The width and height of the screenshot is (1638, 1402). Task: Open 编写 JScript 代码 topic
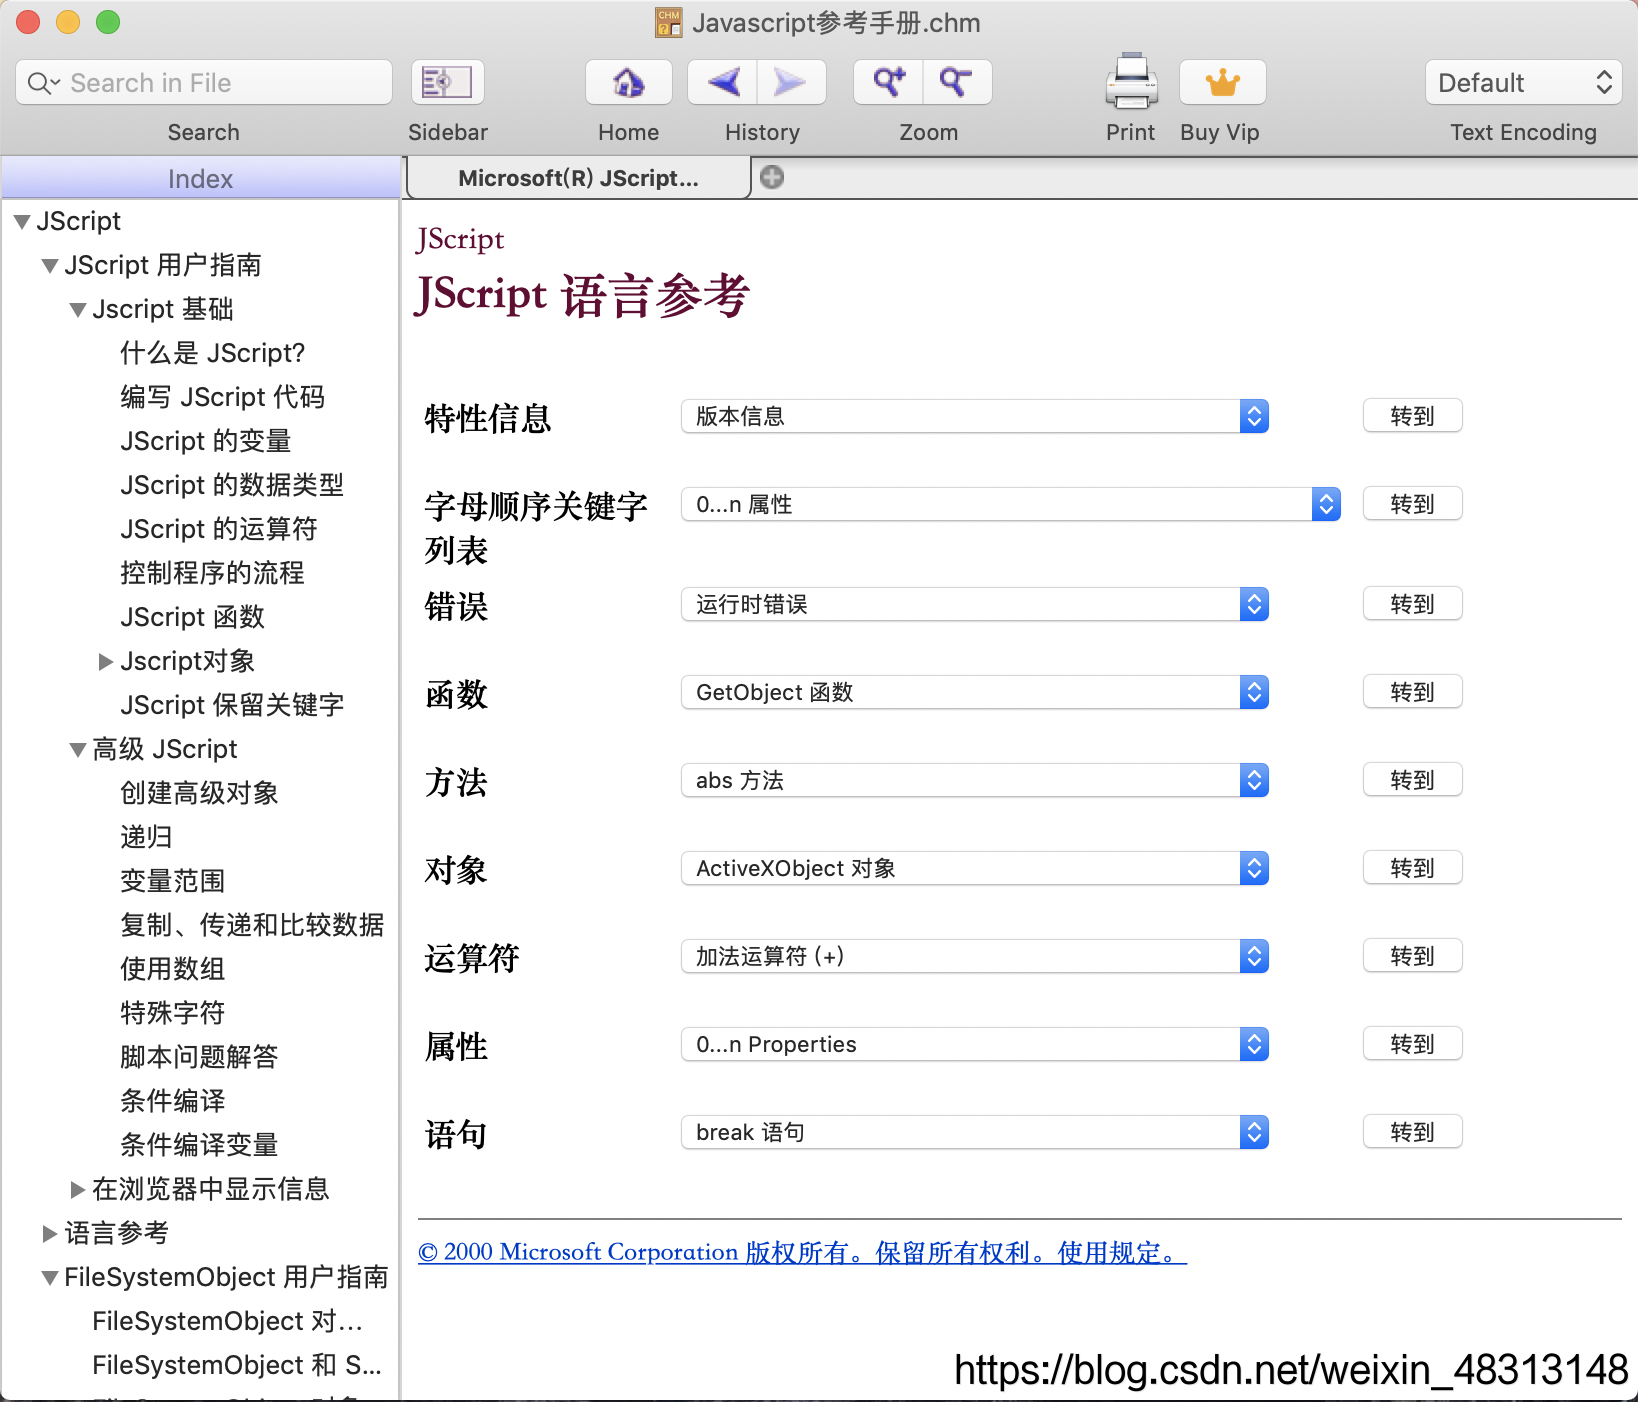tap(222, 397)
